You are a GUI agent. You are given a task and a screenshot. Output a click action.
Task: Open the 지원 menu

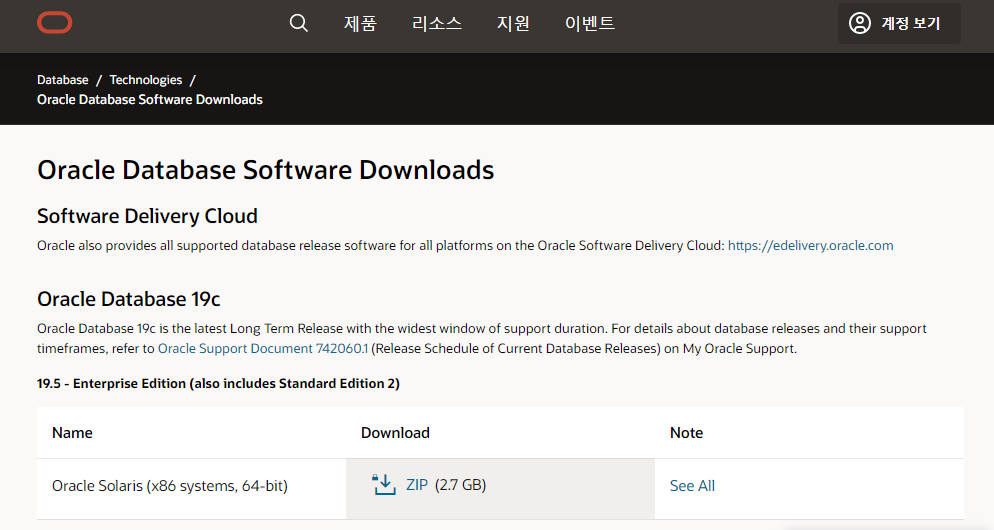point(513,23)
